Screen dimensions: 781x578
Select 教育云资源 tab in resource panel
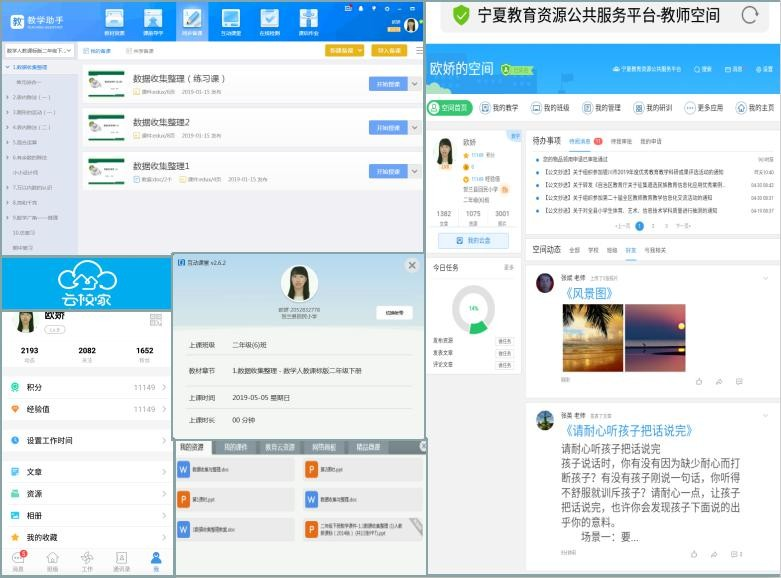pos(279,447)
